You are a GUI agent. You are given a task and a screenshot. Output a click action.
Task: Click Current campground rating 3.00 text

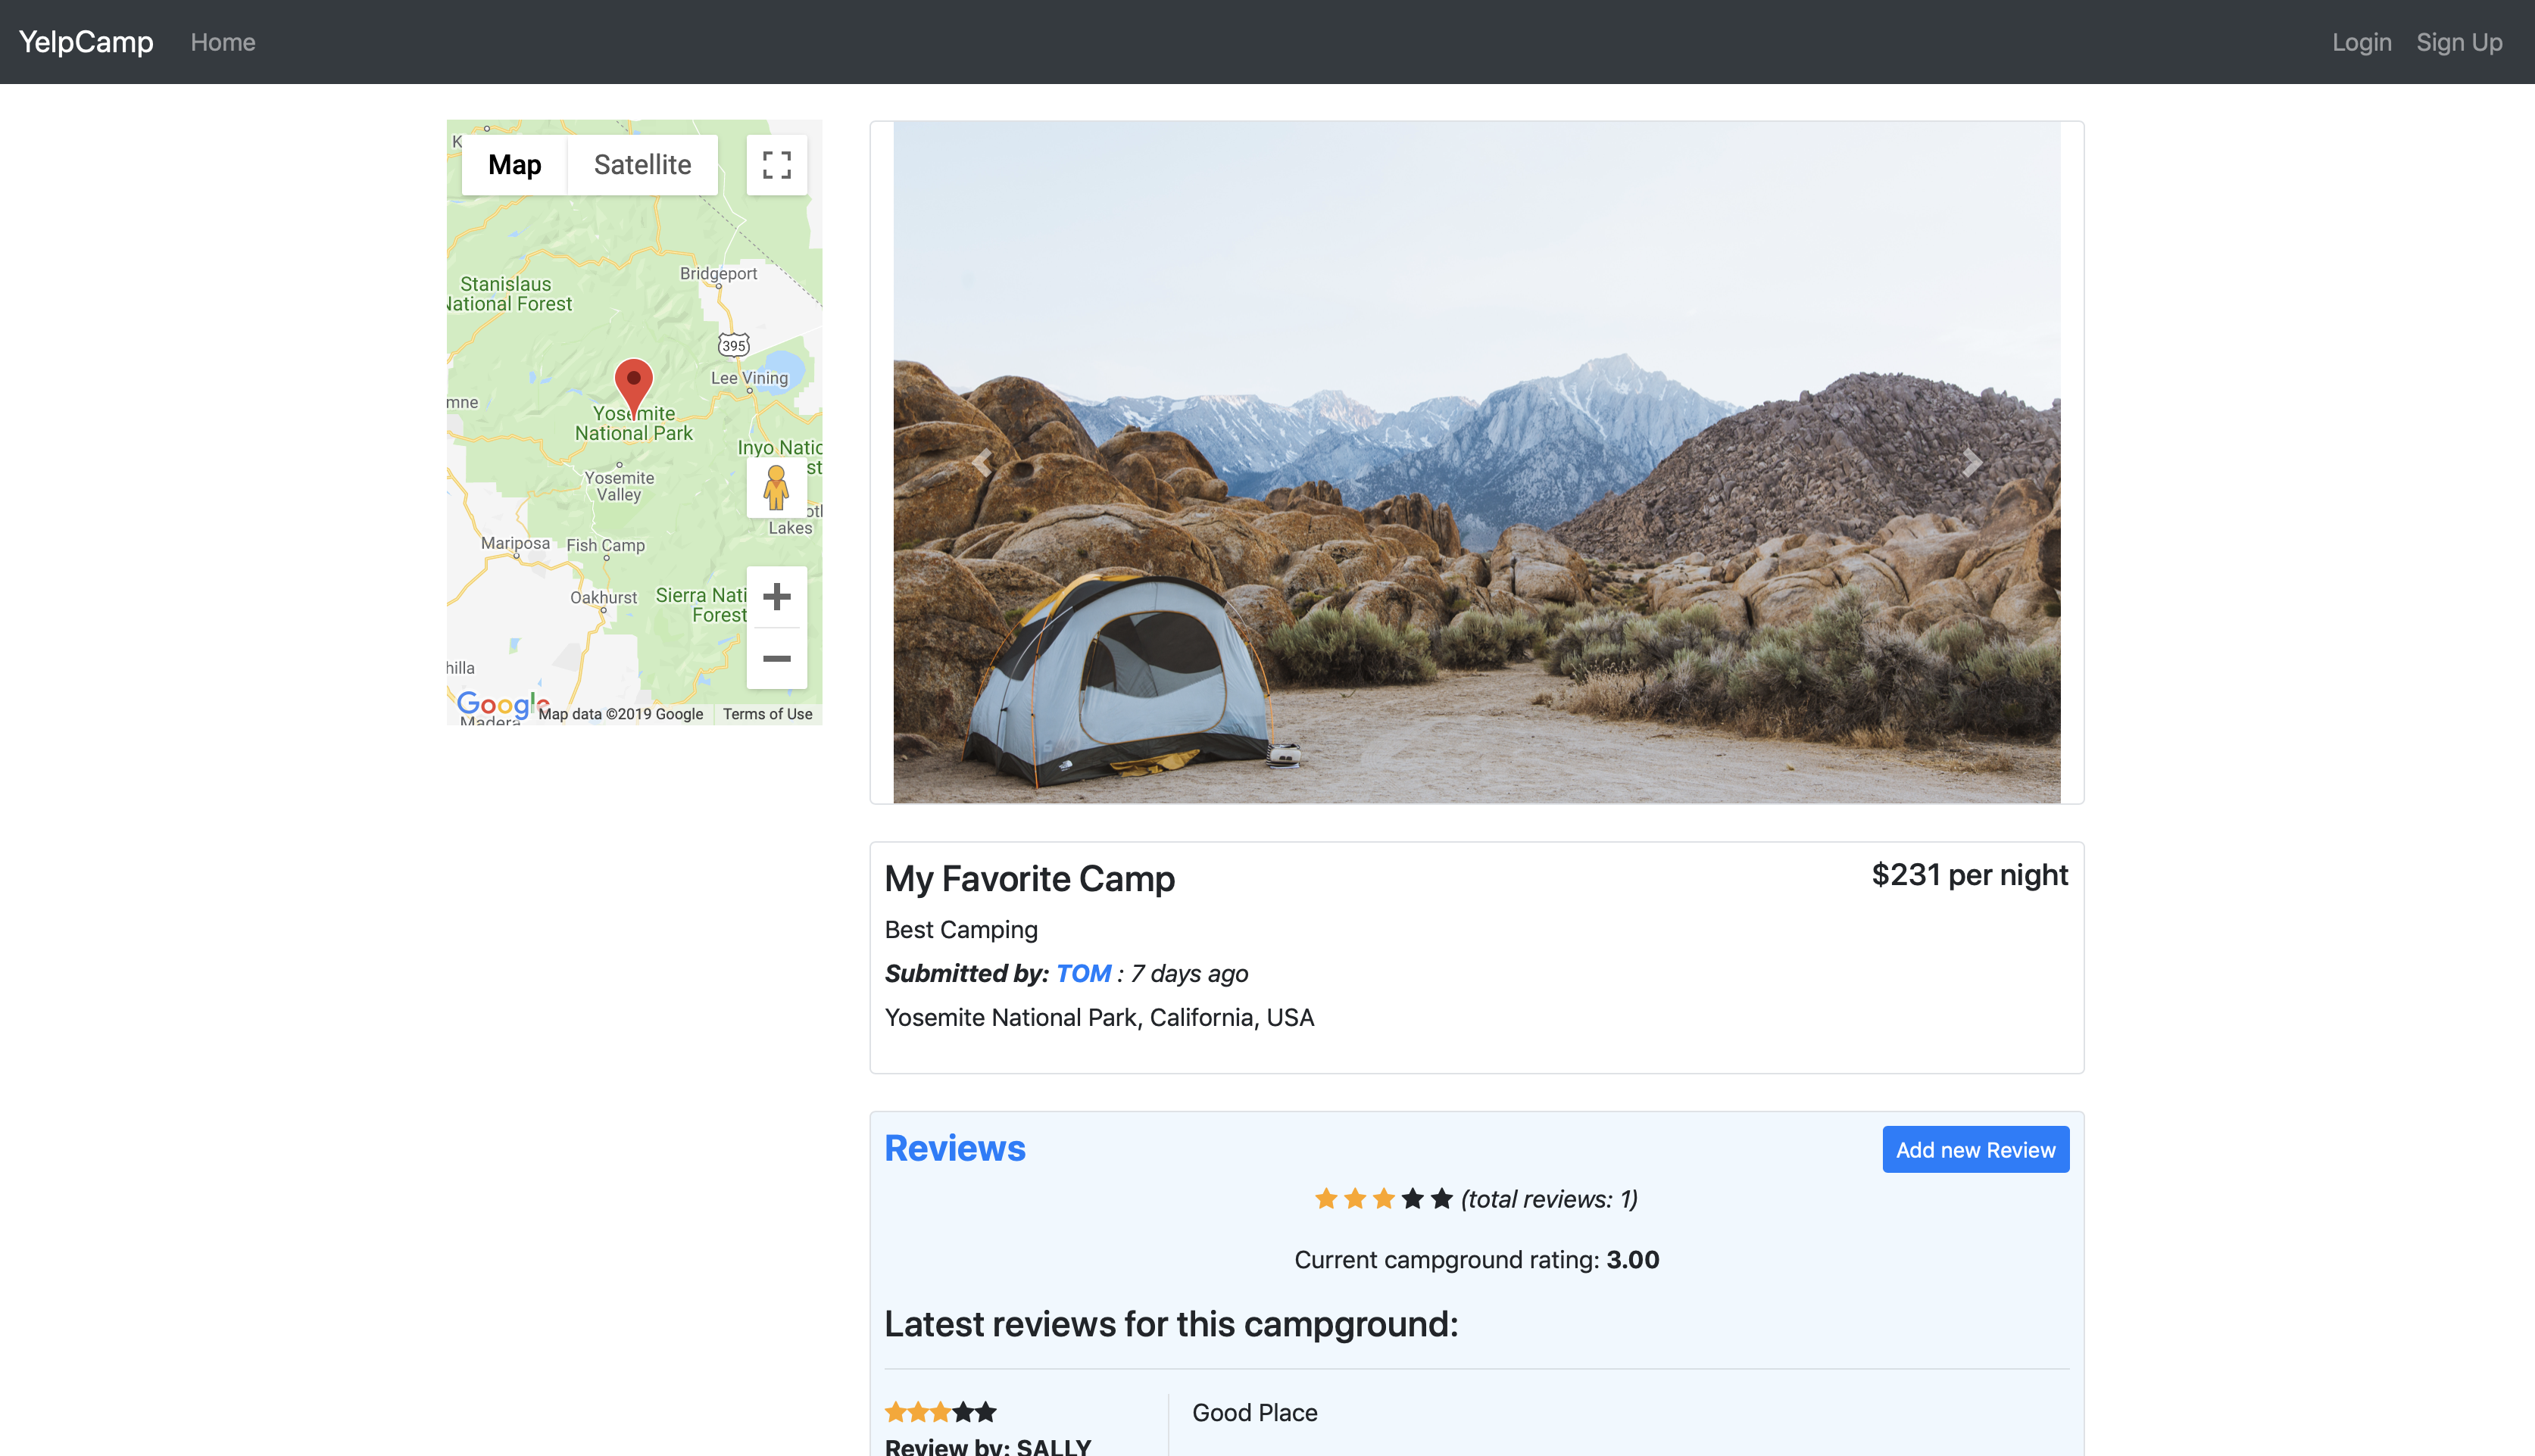pos(1476,1260)
